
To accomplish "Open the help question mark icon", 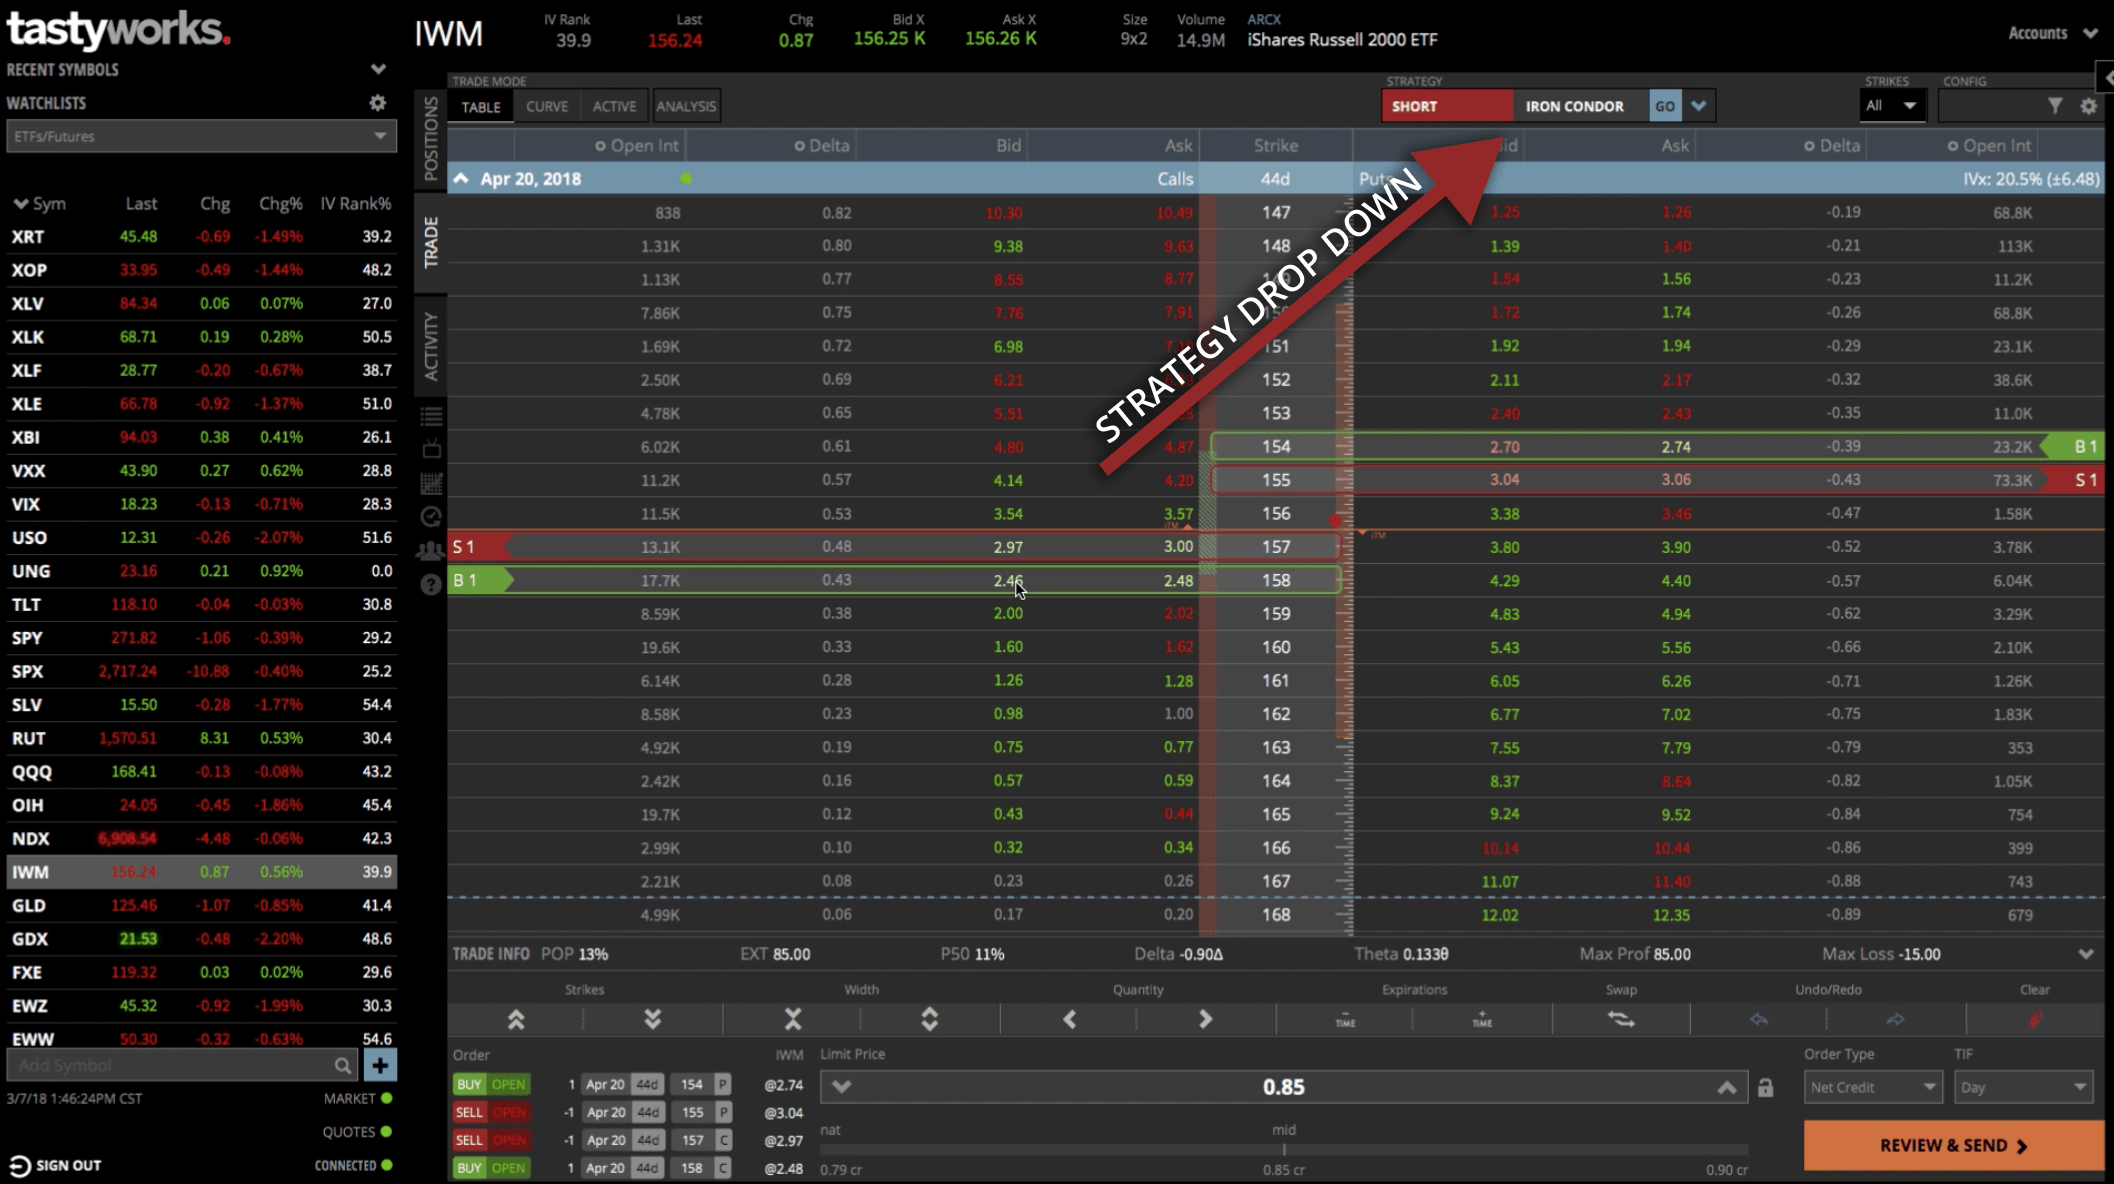I will 431,585.
